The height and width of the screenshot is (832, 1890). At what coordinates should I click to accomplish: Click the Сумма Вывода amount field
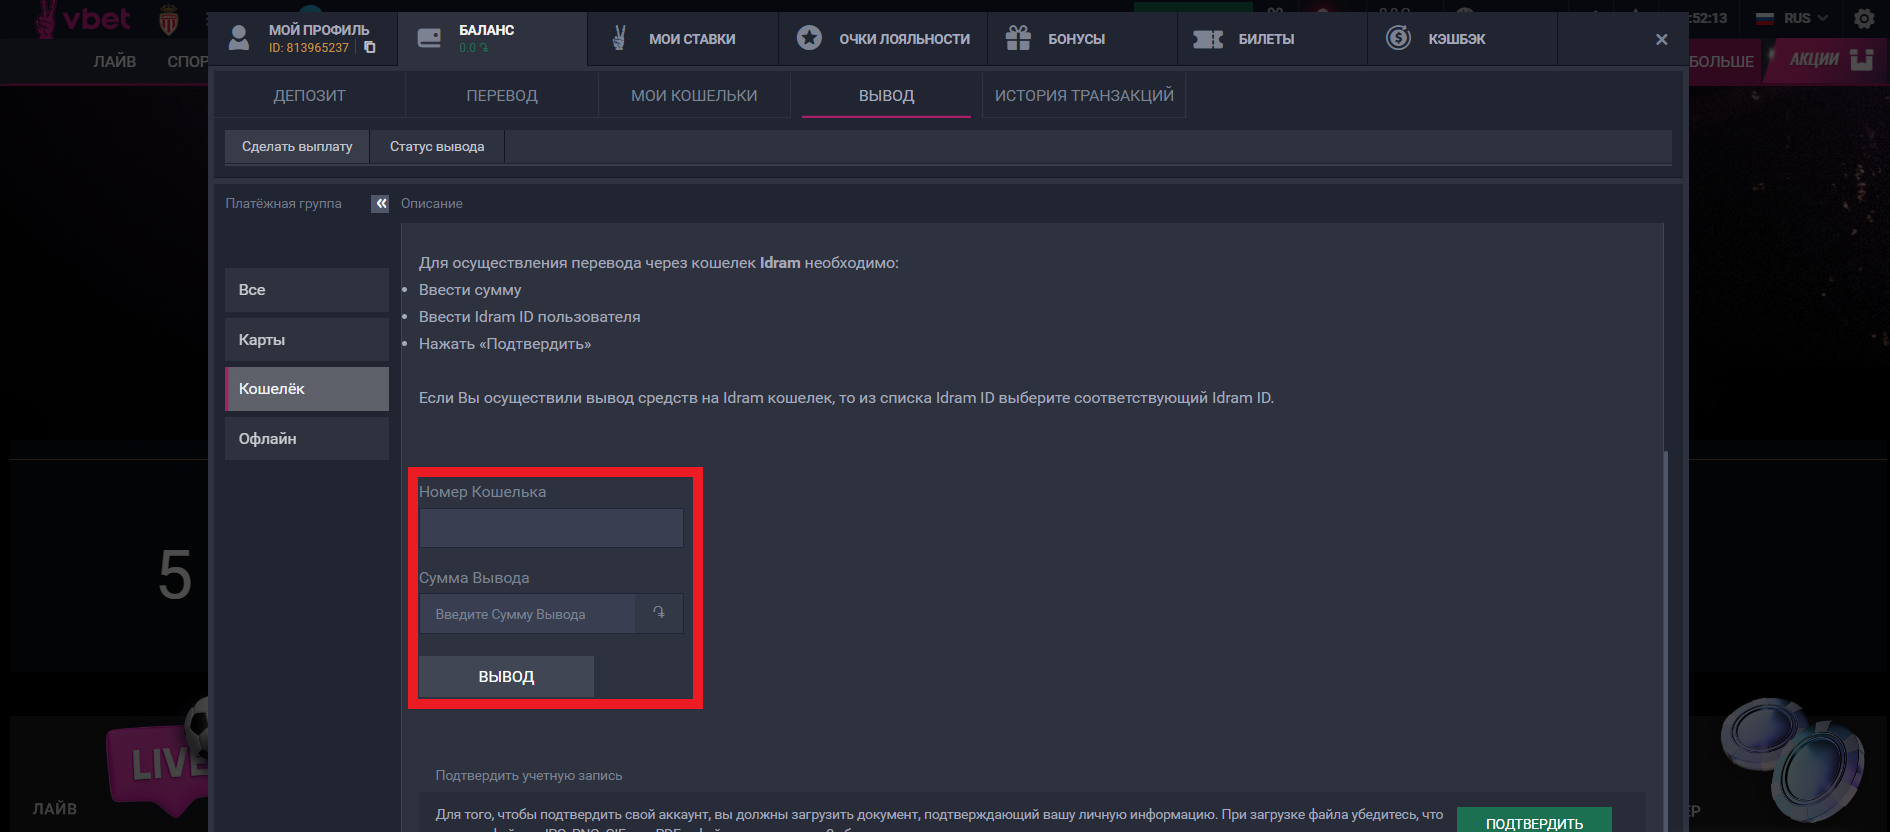pyautogui.click(x=527, y=614)
